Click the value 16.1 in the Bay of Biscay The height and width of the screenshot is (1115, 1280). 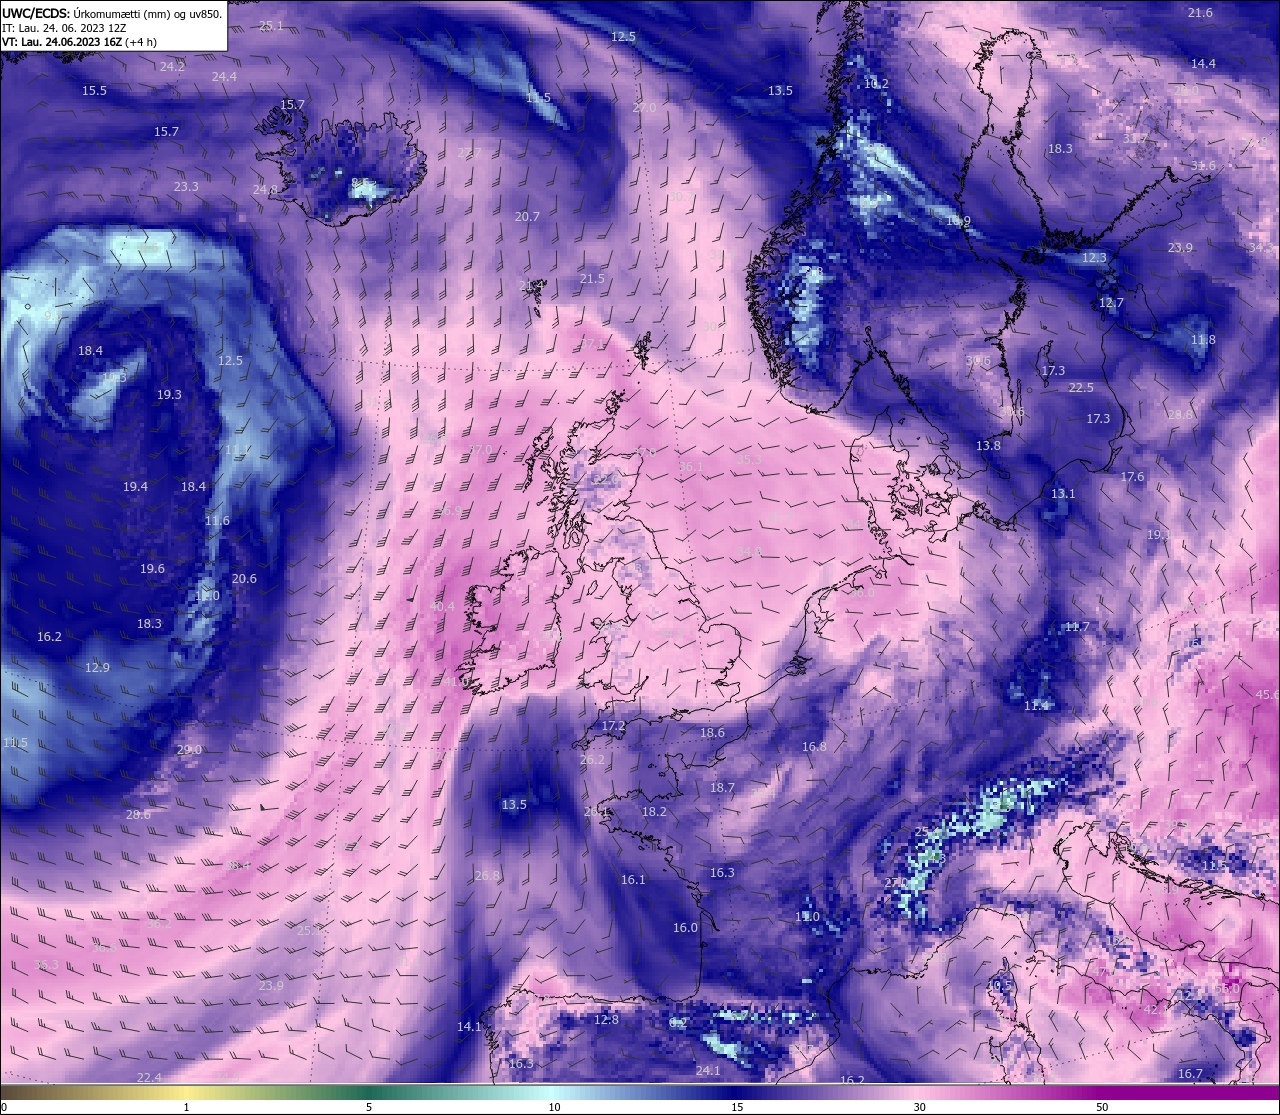coord(633,879)
